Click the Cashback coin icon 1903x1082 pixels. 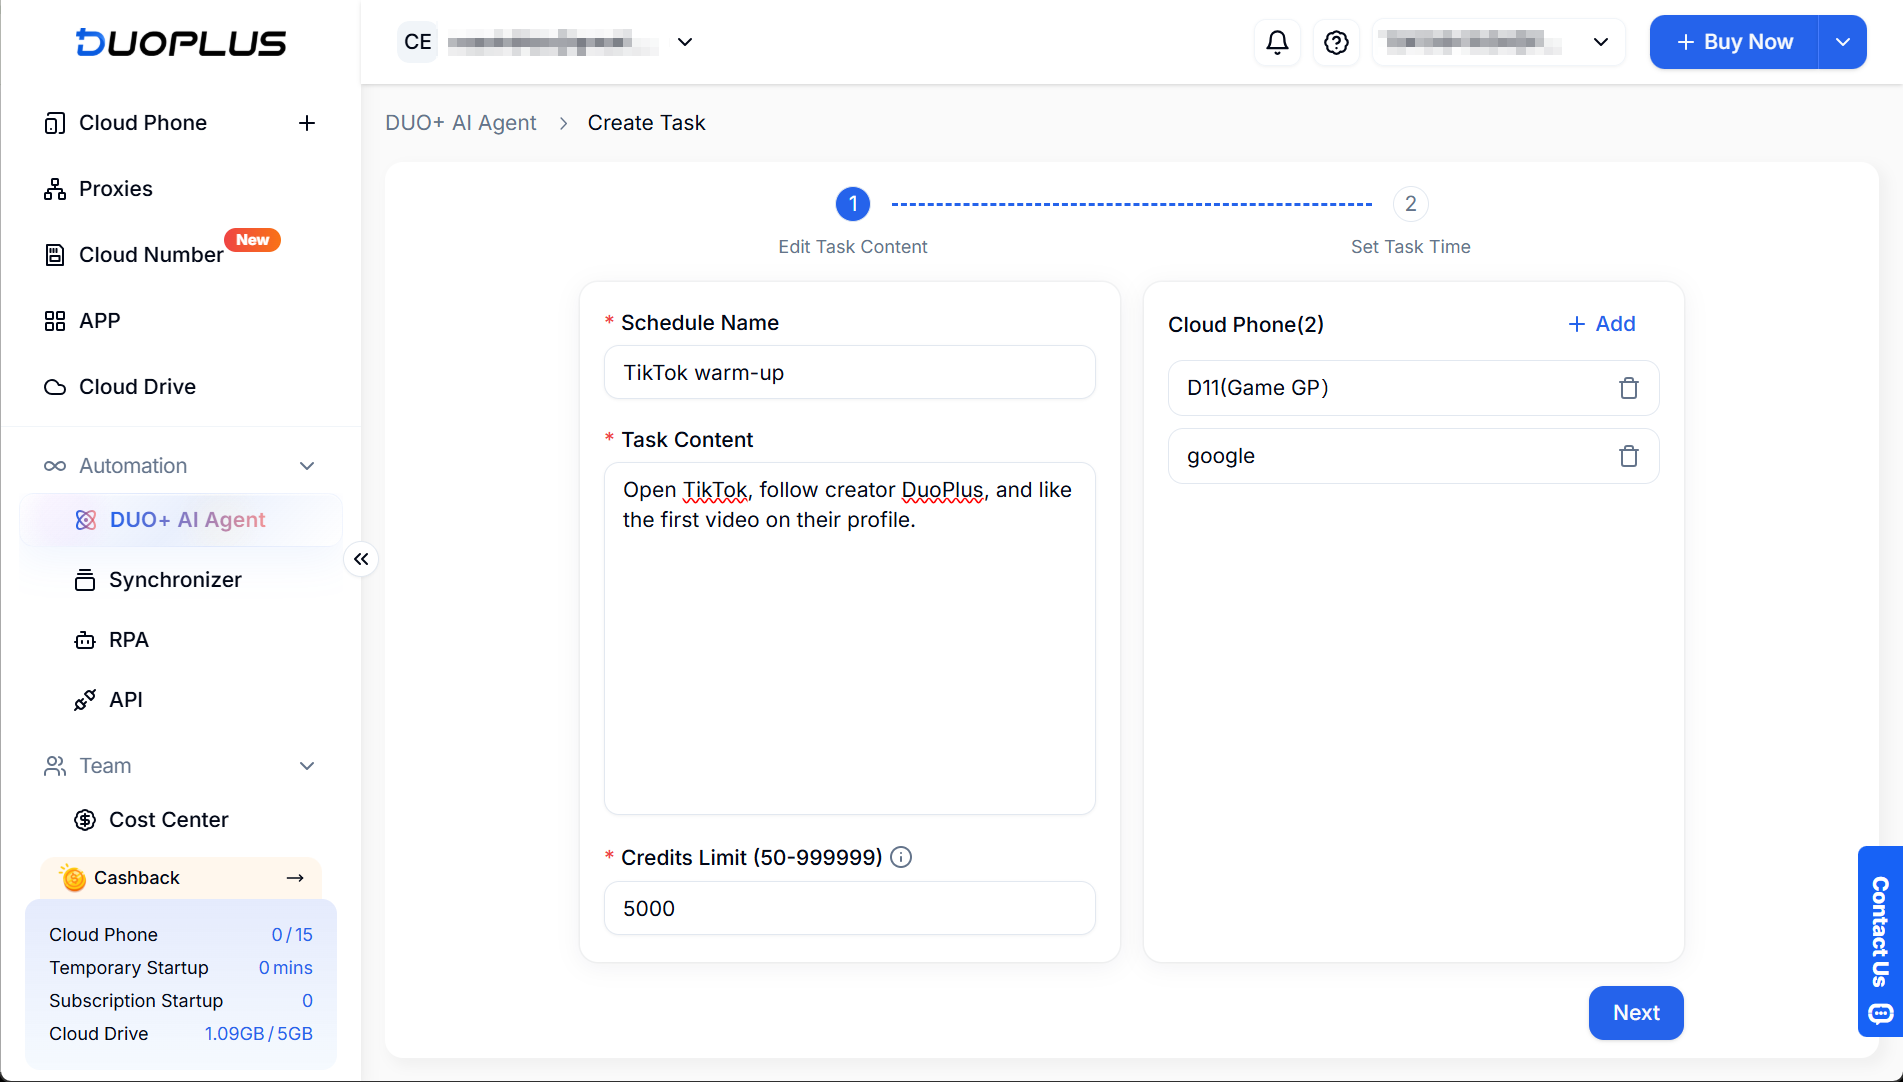click(x=73, y=878)
